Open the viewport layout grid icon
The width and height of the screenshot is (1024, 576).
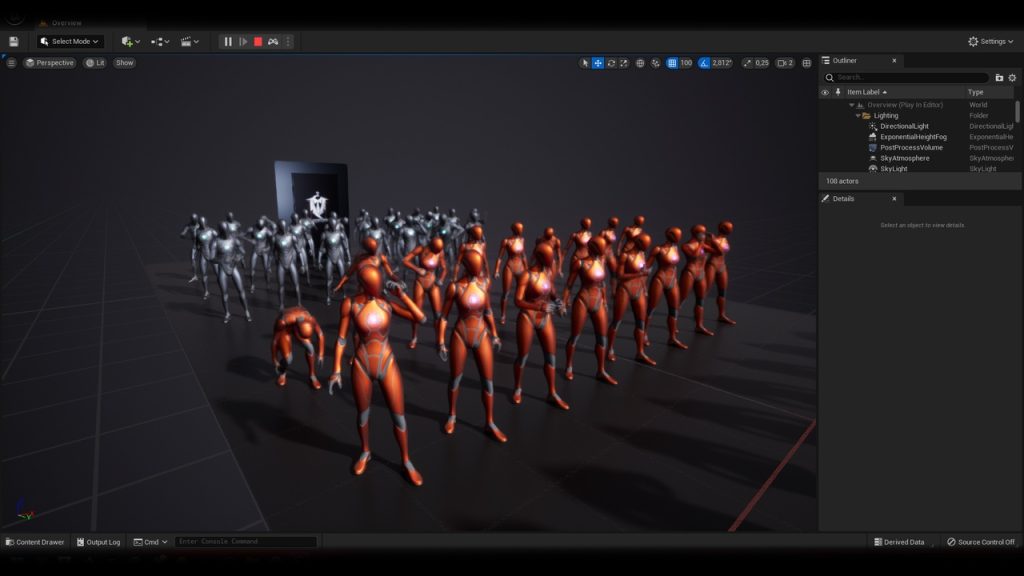[x=807, y=63]
